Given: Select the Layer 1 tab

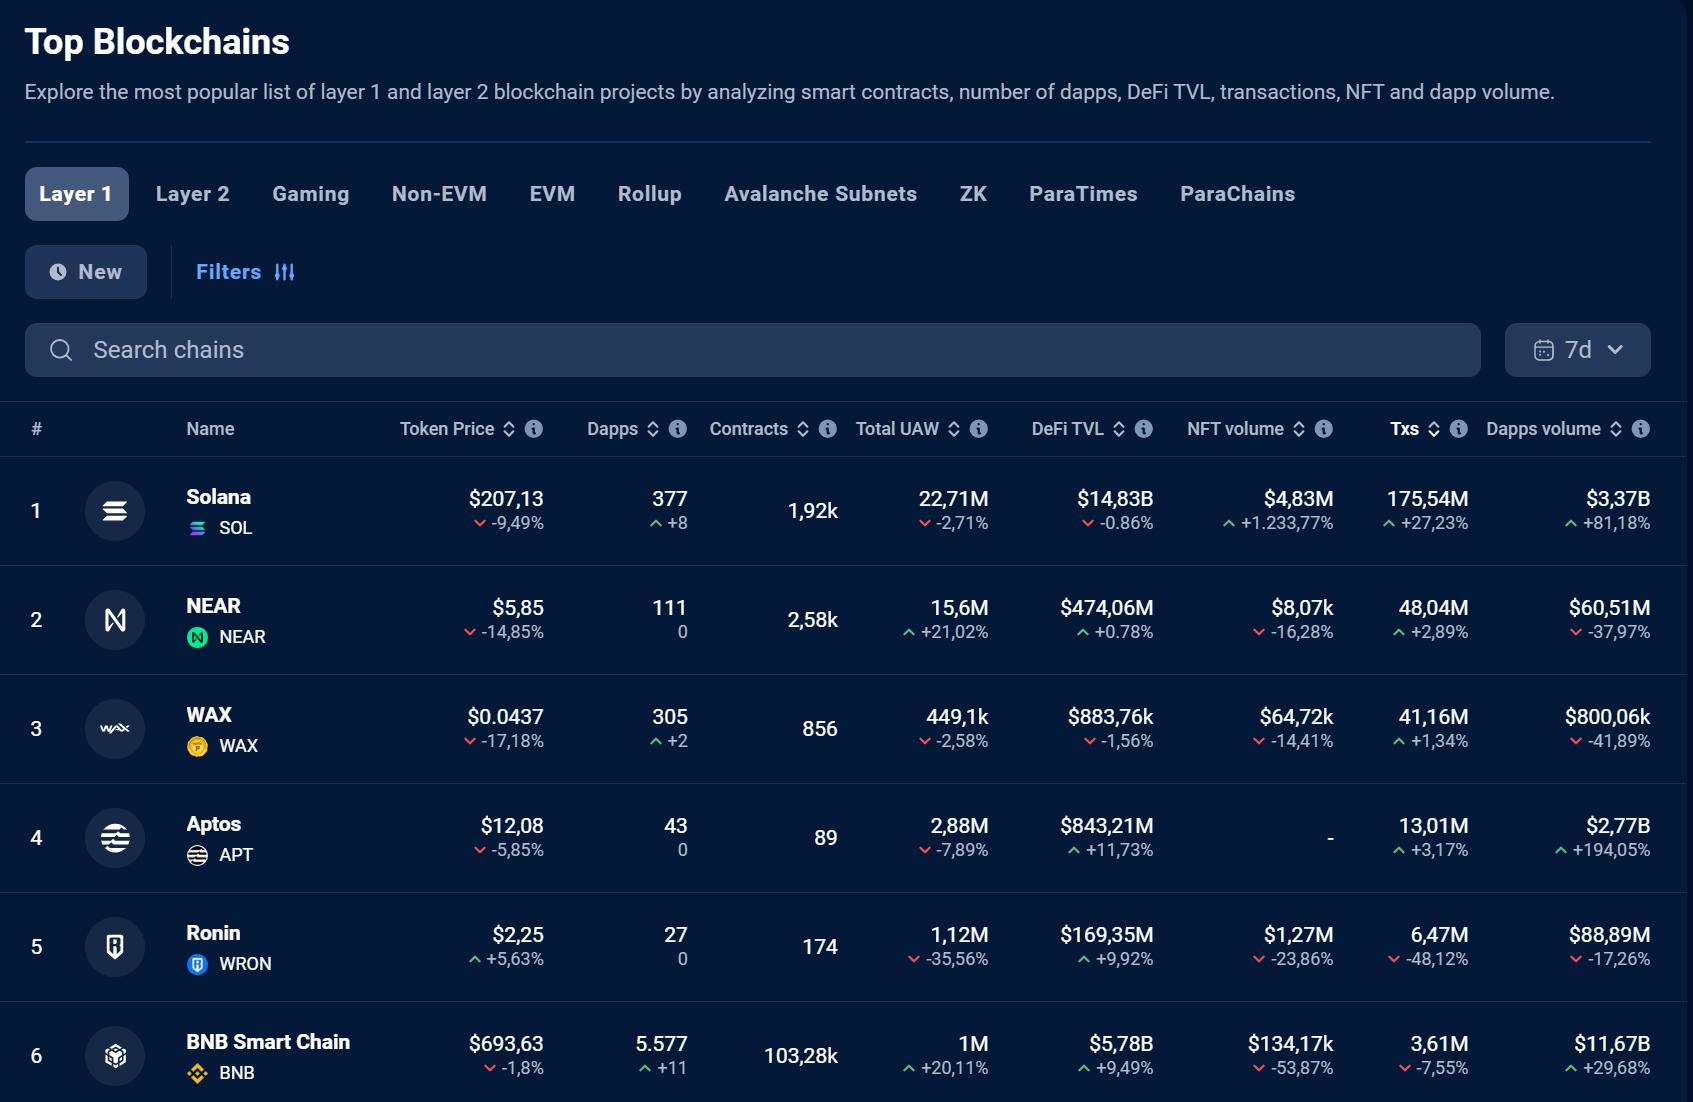Looking at the screenshot, I should point(77,194).
